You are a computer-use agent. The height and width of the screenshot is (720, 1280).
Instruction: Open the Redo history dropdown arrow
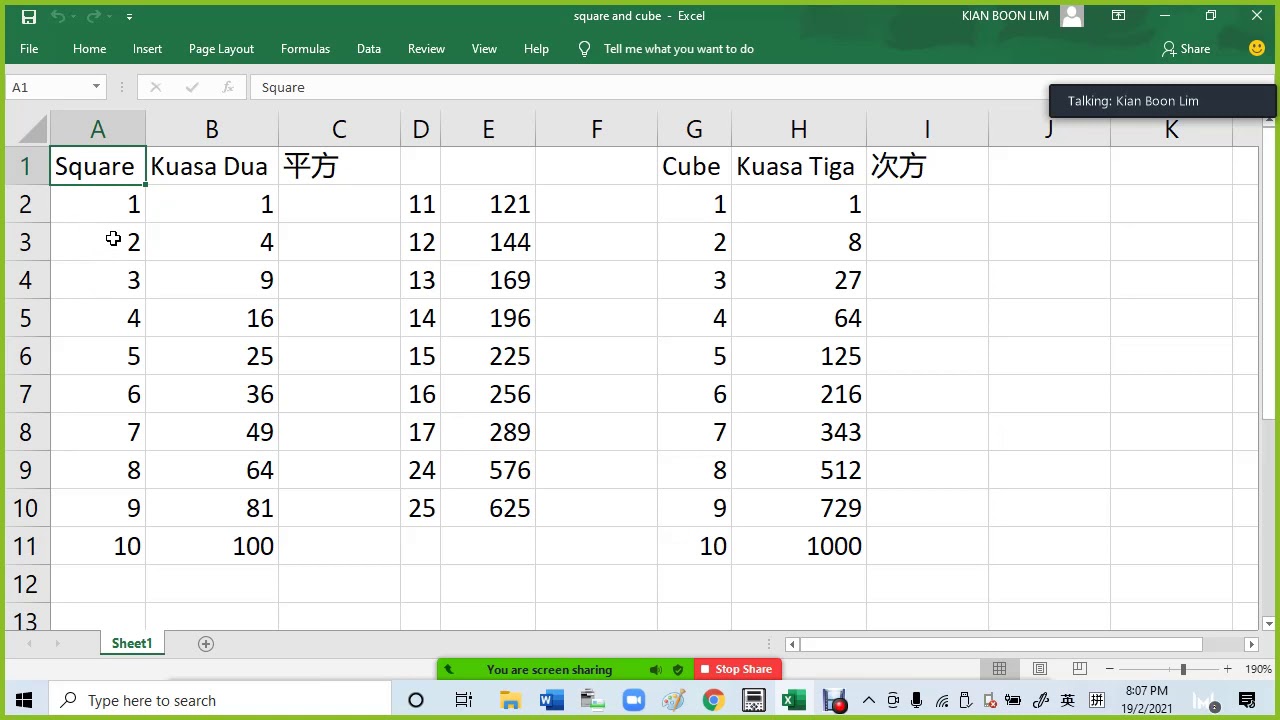[x=108, y=17]
